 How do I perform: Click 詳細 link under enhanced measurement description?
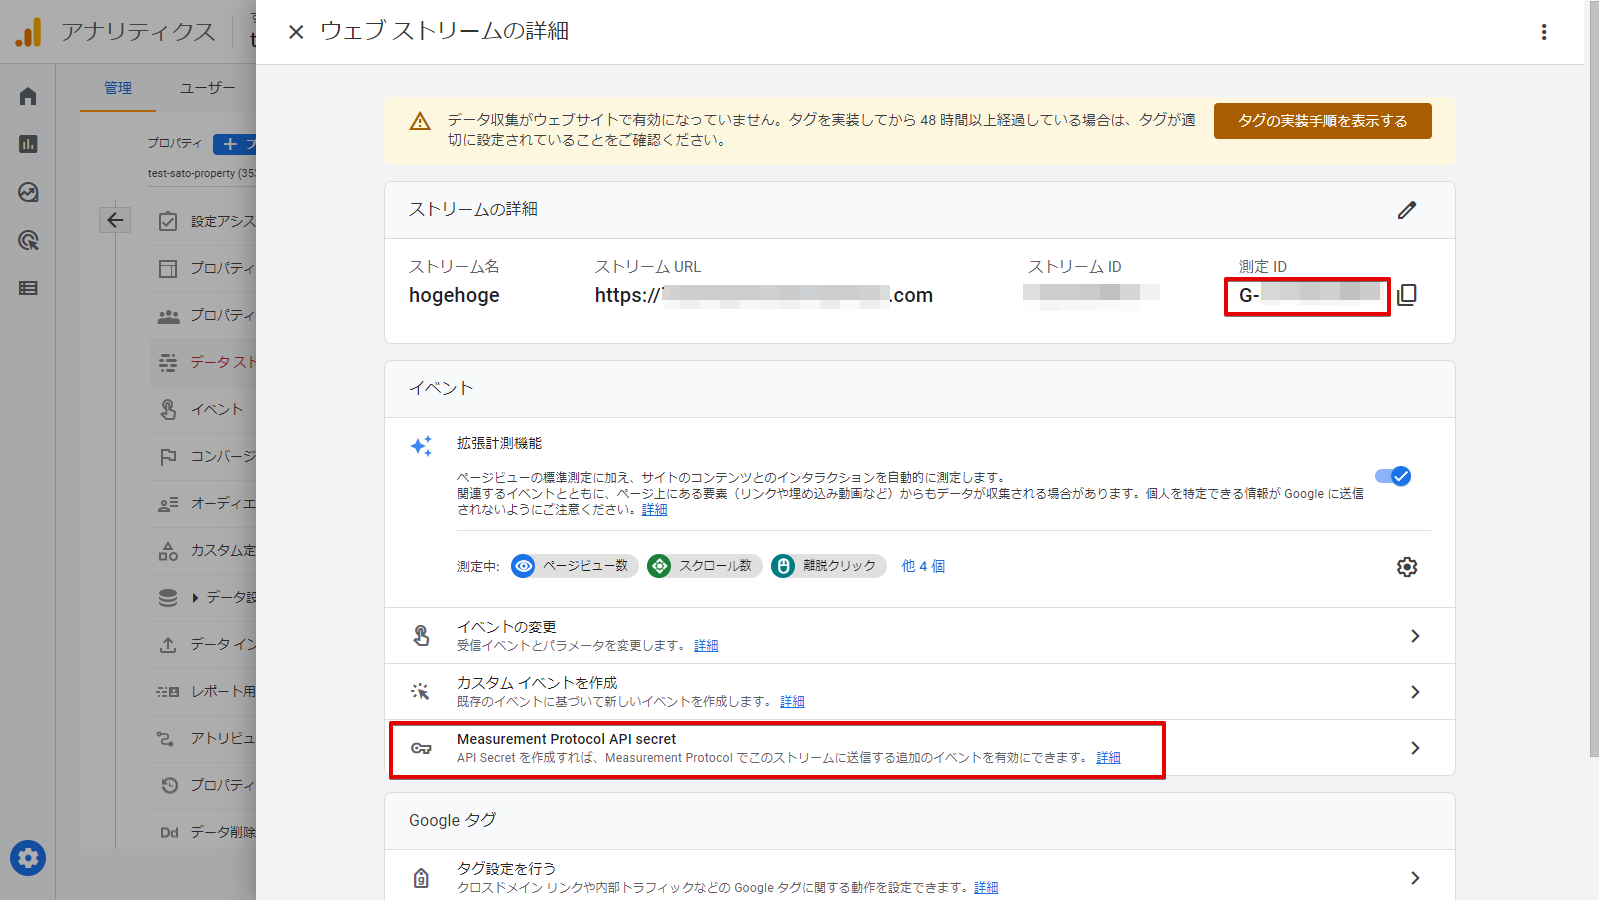click(654, 510)
